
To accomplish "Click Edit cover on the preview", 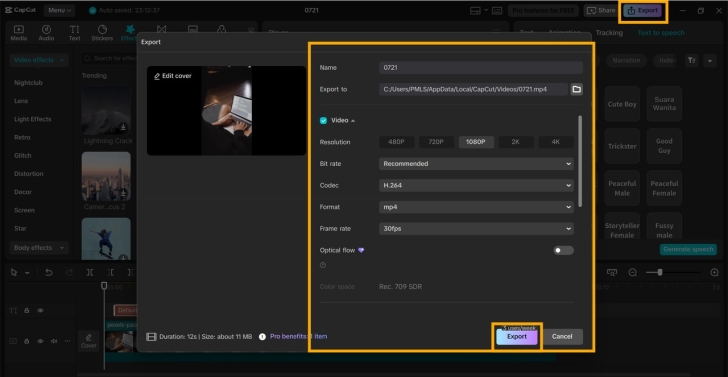I will 173,76.
